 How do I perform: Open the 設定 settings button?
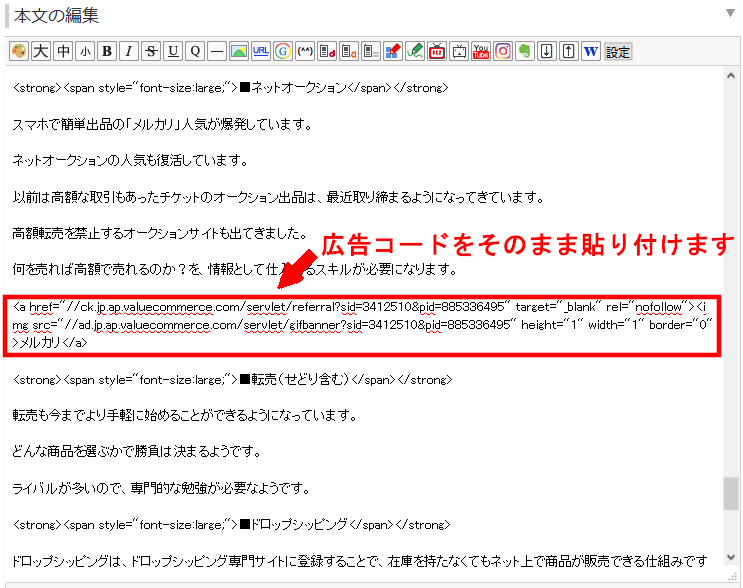(618, 51)
